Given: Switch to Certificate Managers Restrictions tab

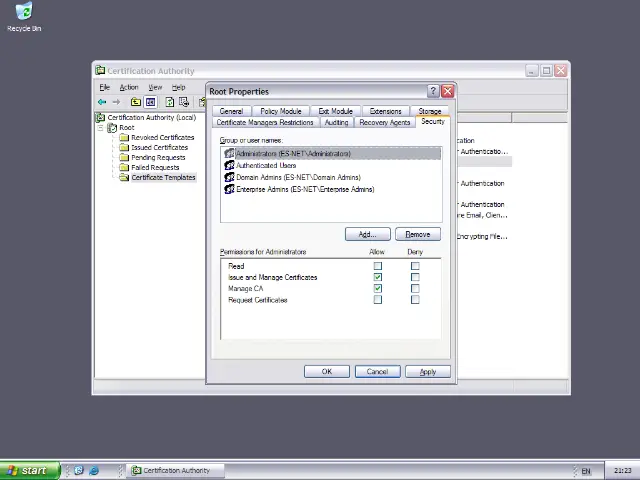Looking at the screenshot, I should (x=265, y=122).
